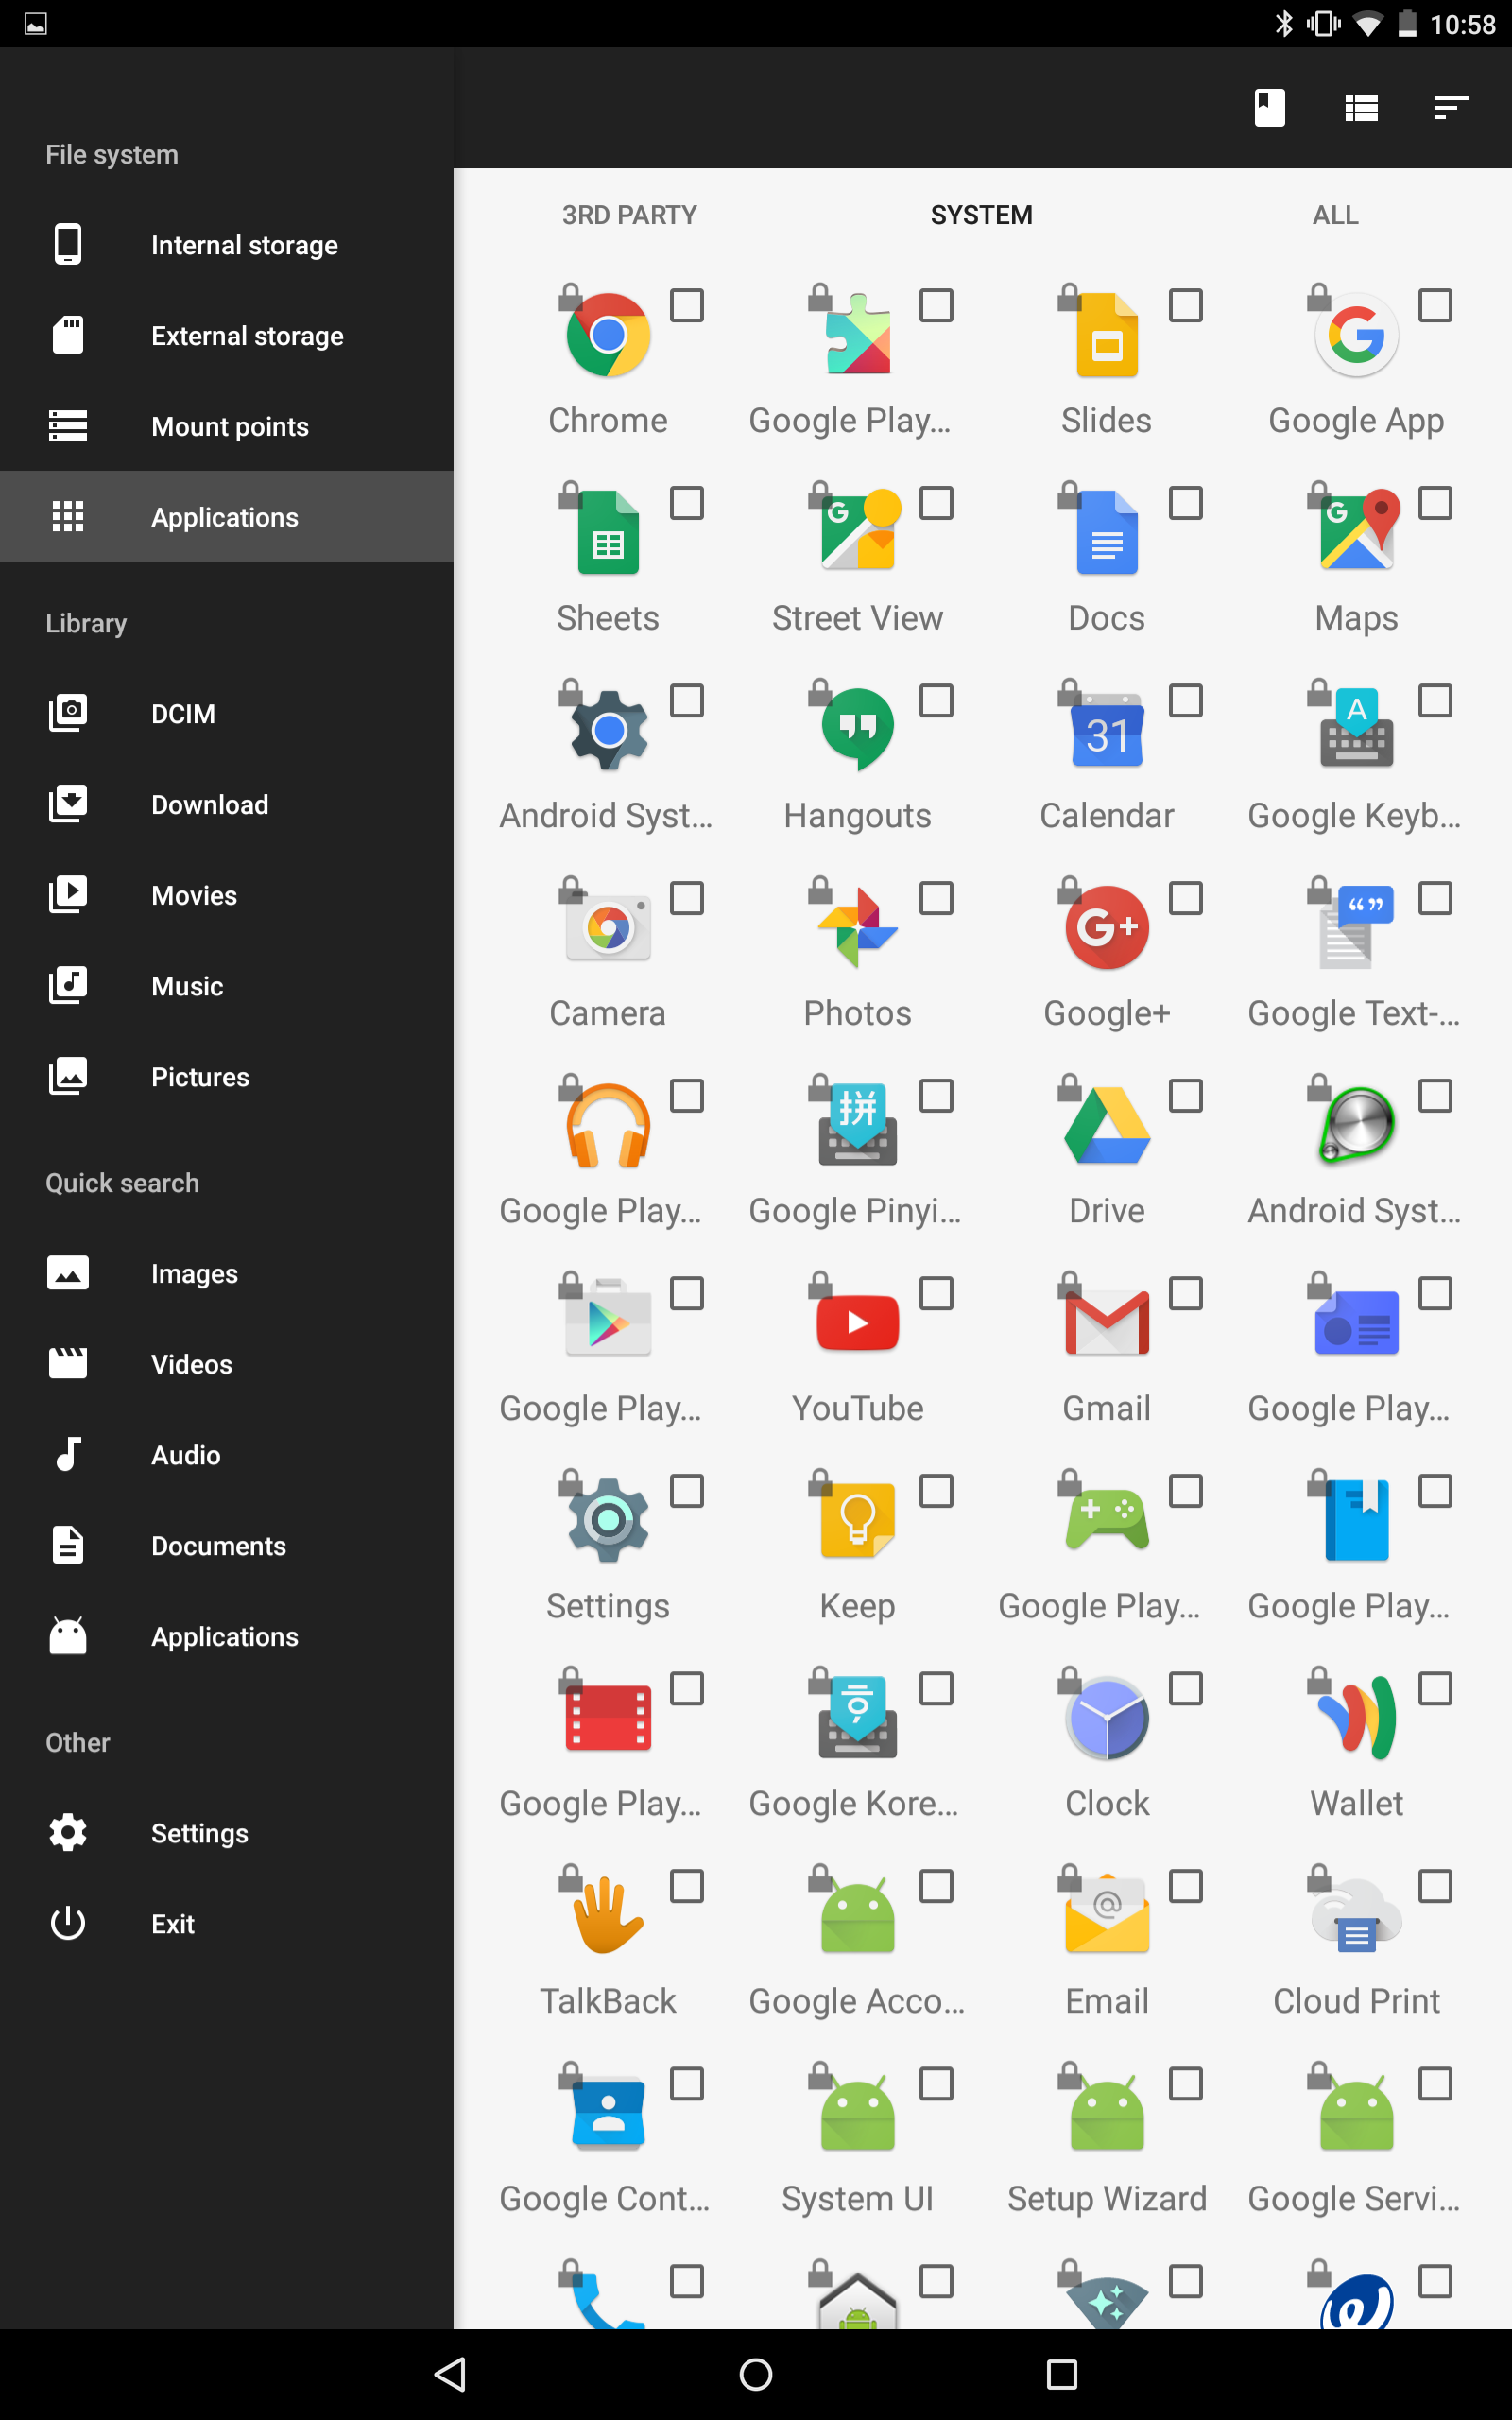This screenshot has height=2420, width=1512.
Task: Select Applications under File system
Action: [x=227, y=516]
